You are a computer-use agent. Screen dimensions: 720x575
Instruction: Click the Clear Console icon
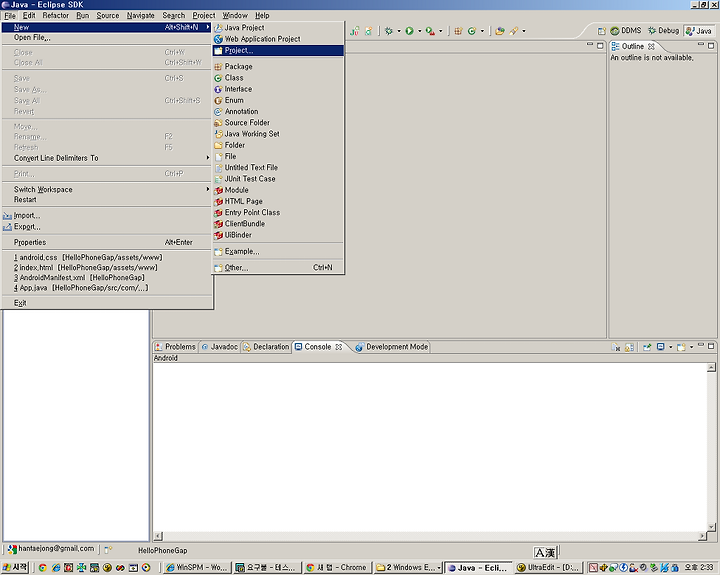pyautogui.click(x=615, y=347)
